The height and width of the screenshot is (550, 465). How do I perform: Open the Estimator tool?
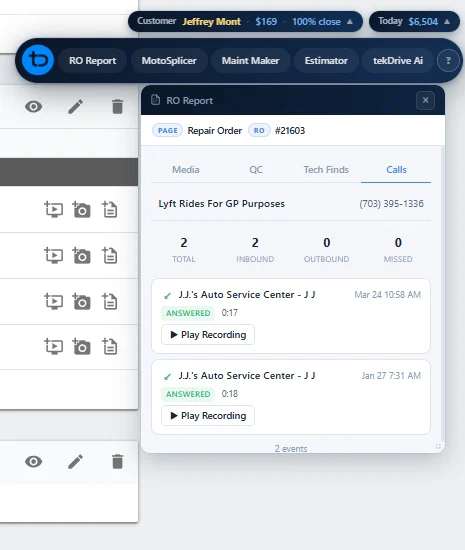pyautogui.click(x=326, y=61)
